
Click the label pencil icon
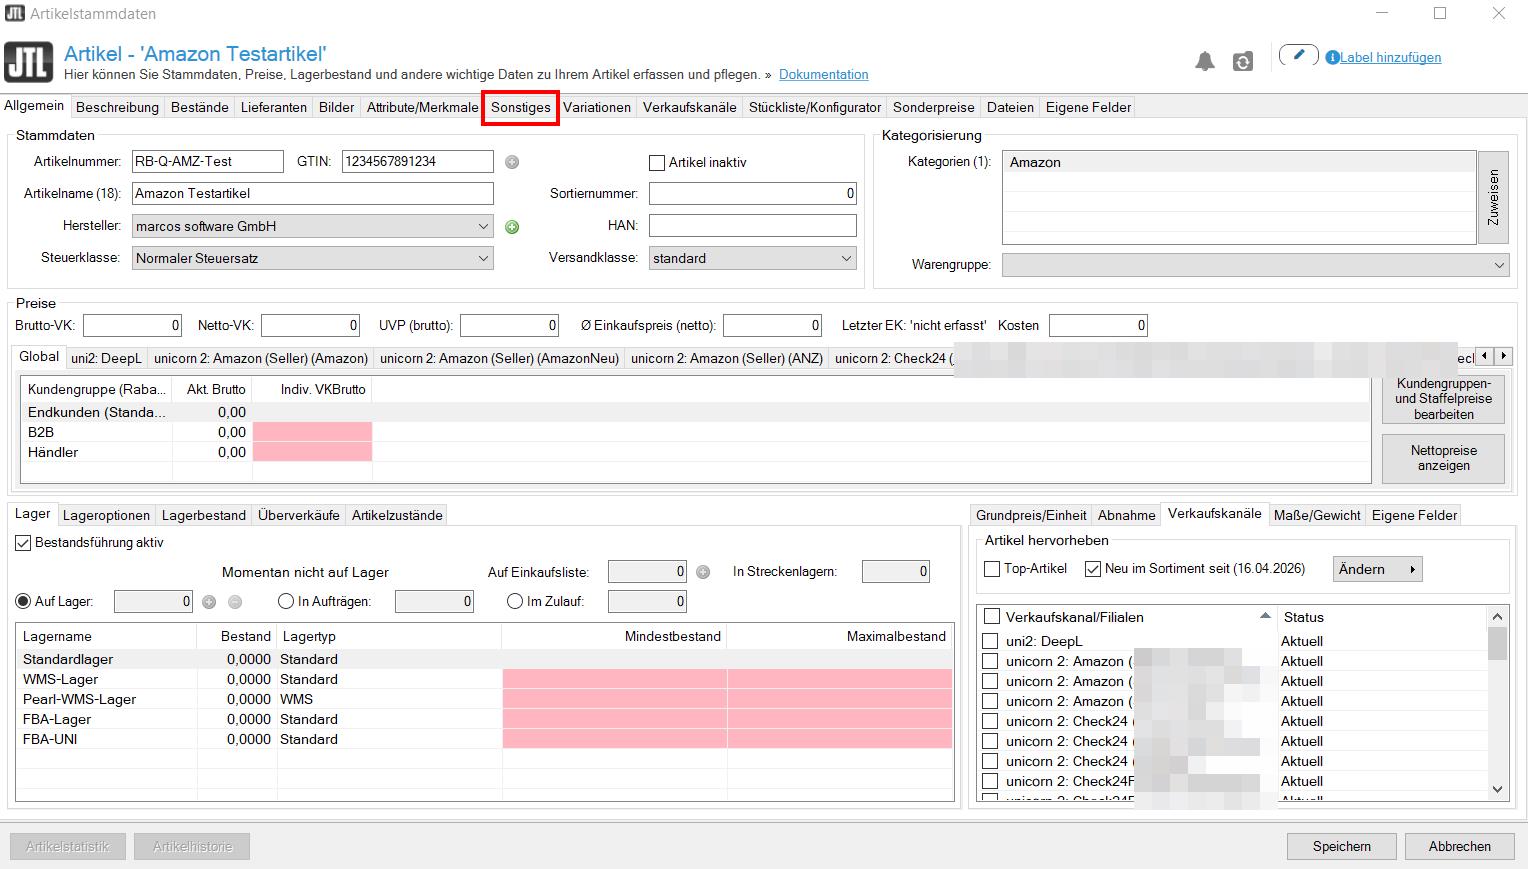(1298, 55)
